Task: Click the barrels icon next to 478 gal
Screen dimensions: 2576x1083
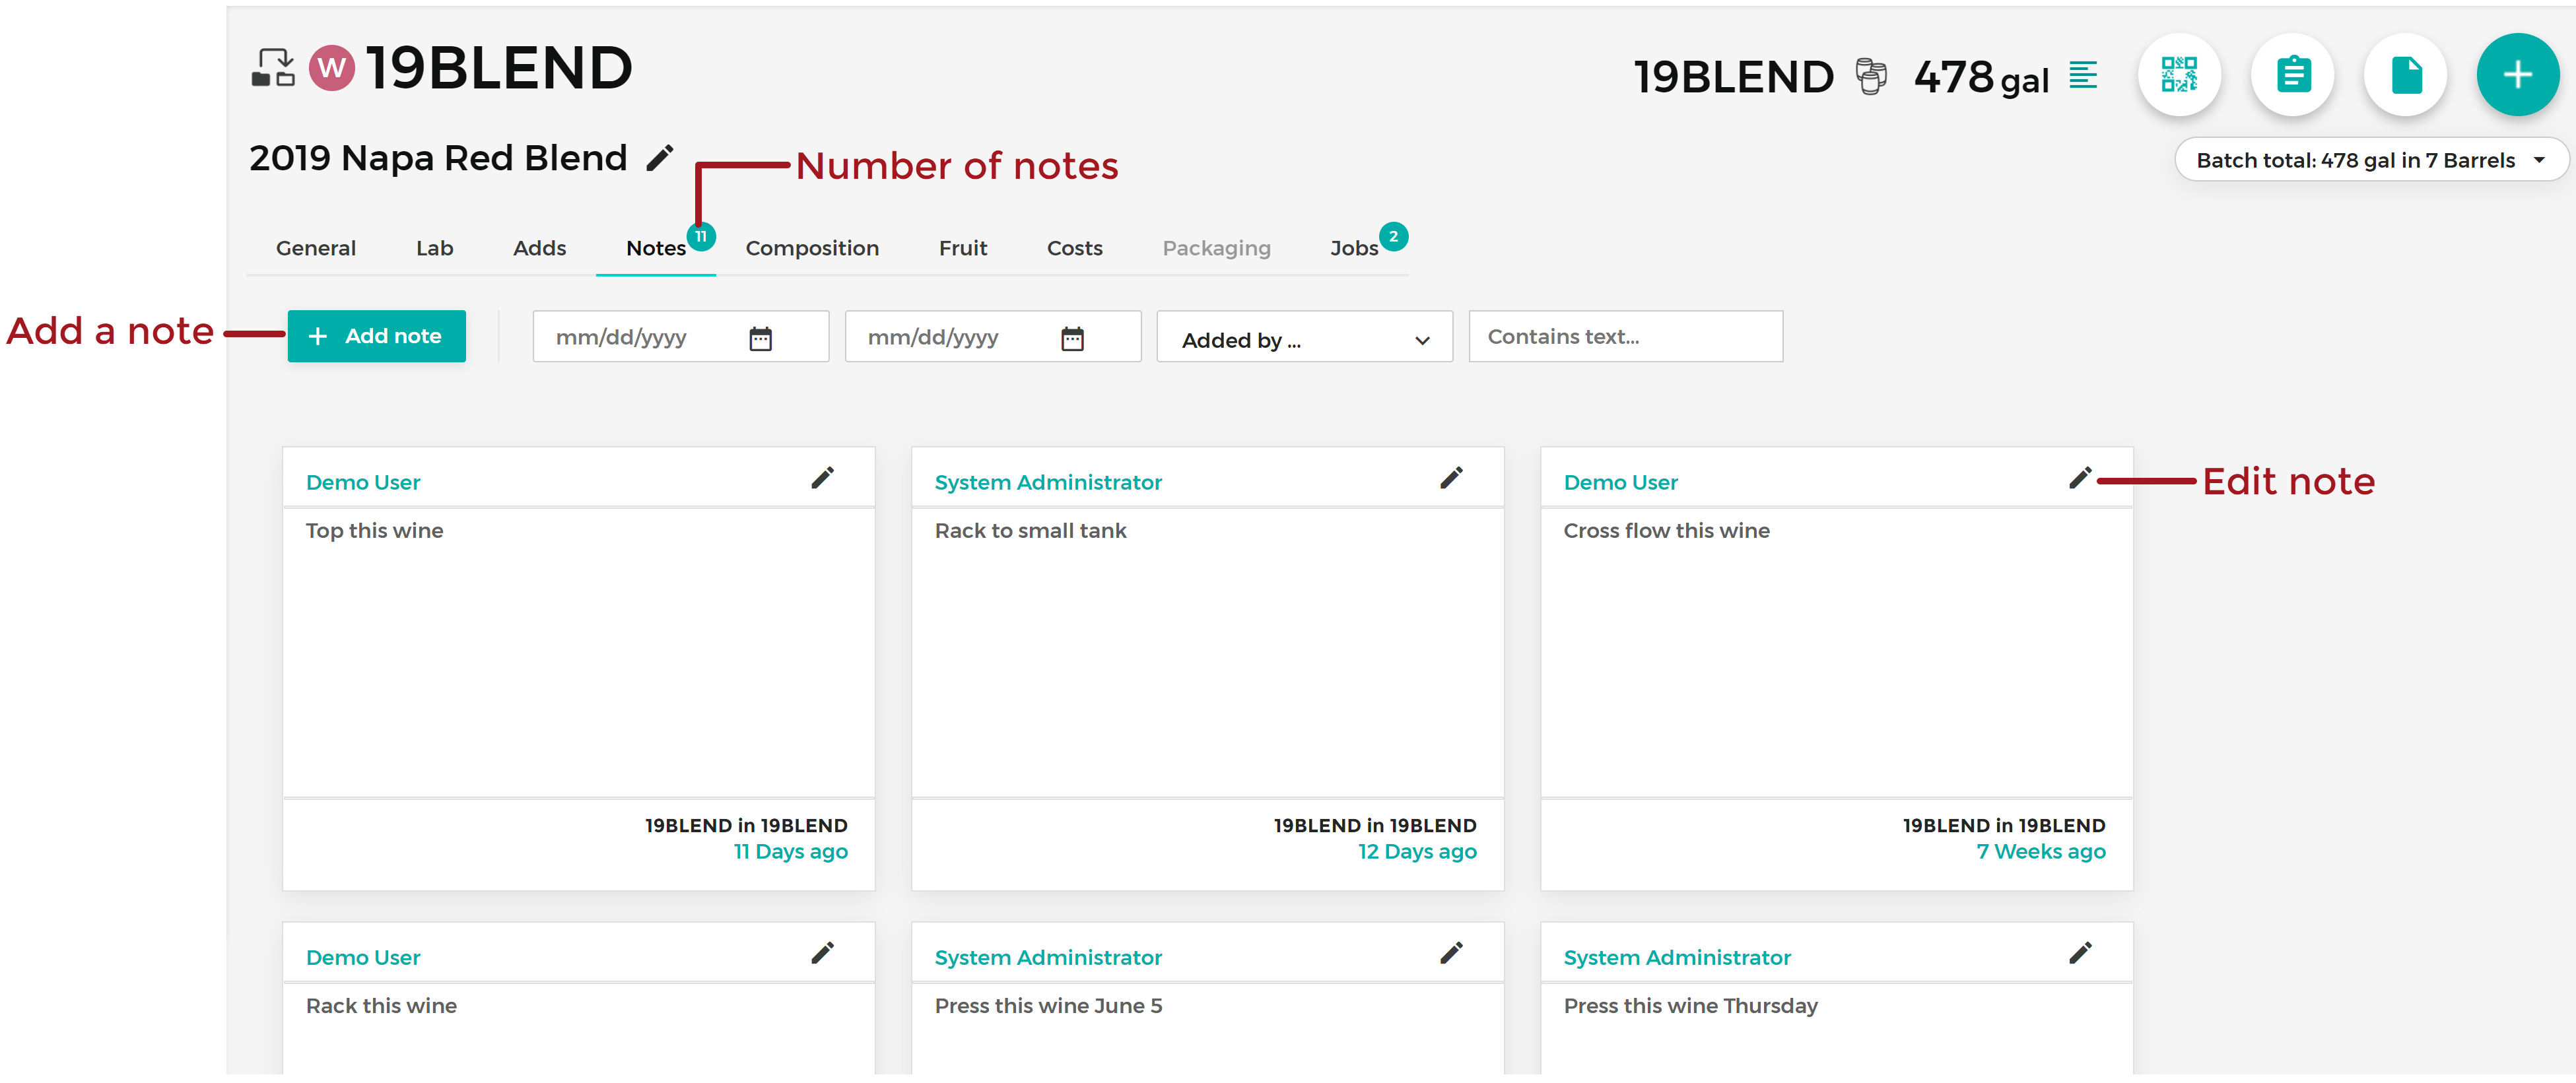Action: pyautogui.click(x=1871, y=76)
